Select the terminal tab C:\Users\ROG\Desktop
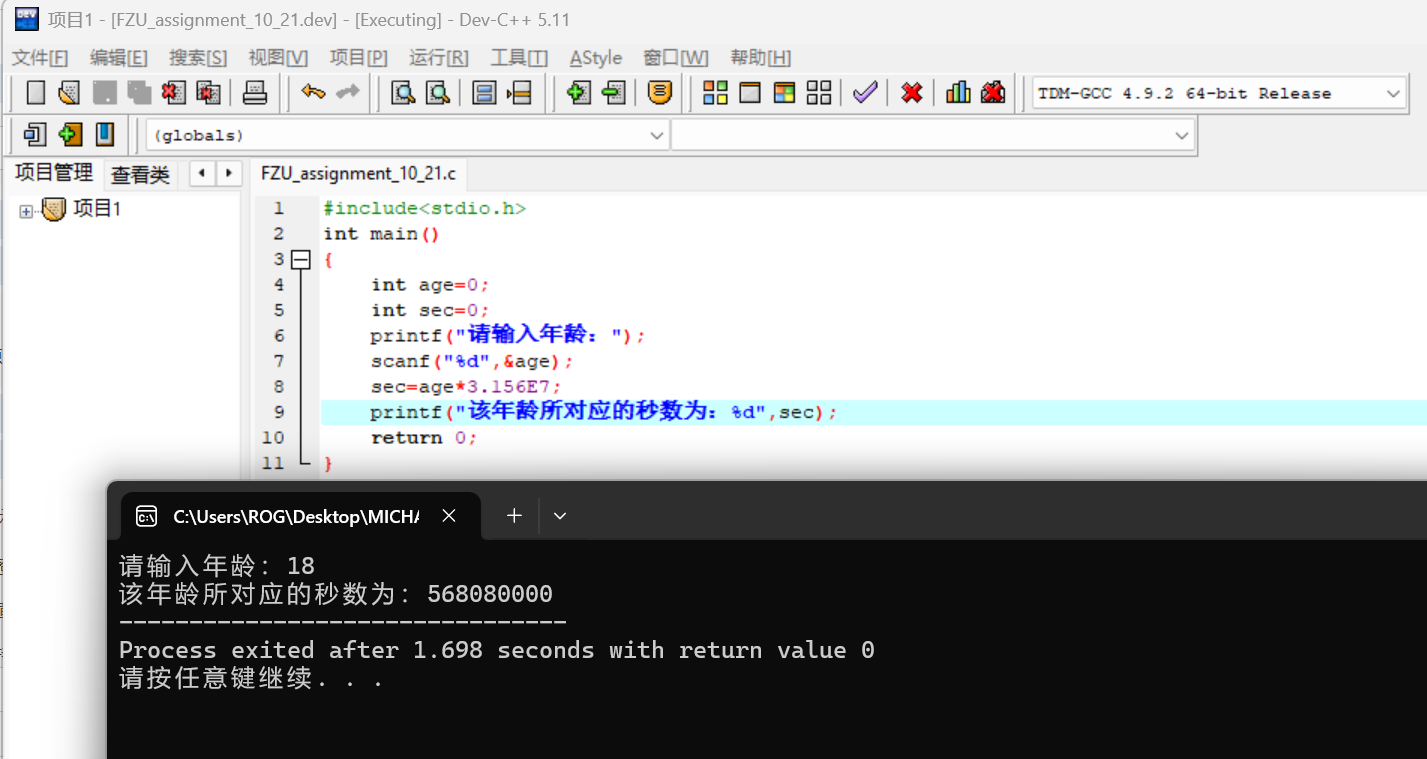The width and height of the screenshot is (1427, 759). pos(295,516)
